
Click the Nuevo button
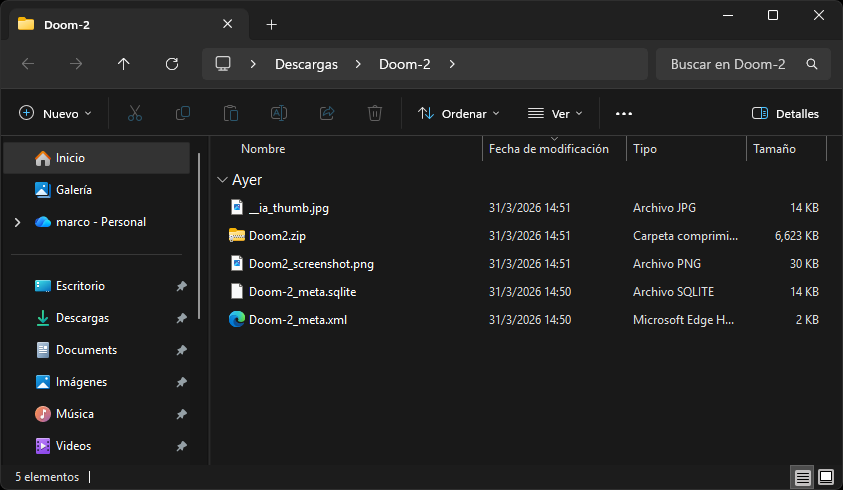(x=56, y=114)
